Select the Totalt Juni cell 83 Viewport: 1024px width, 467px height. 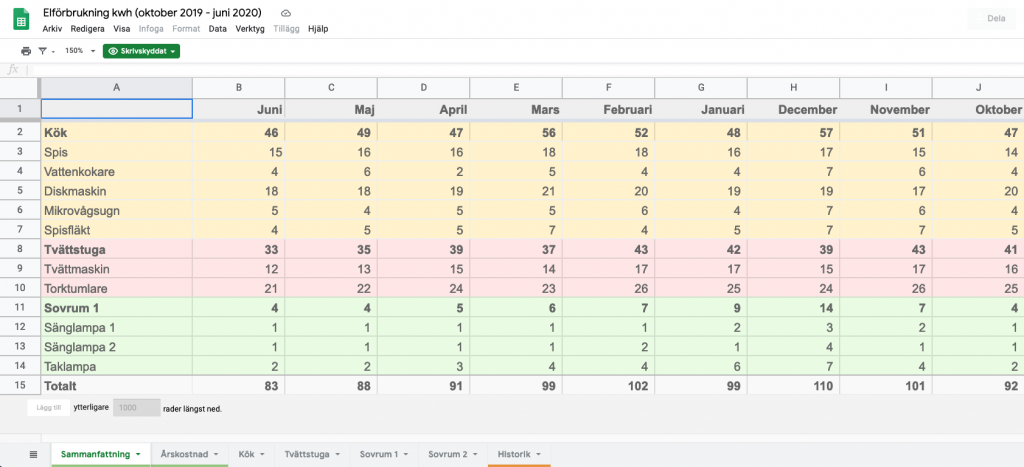click(x=238, y=385)
